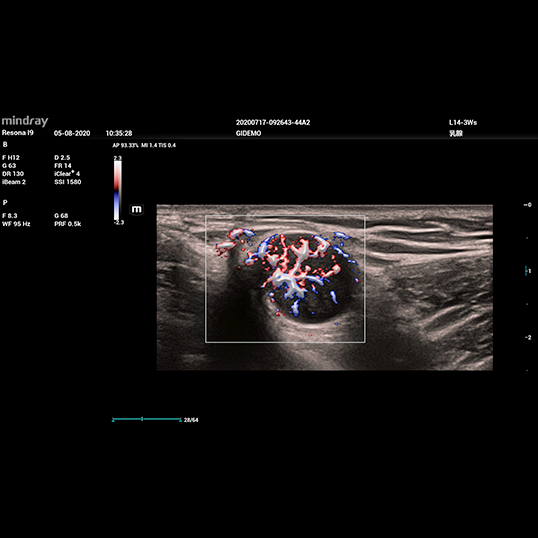Screen dimensions: 538x538
Task: Click the iBeam 2 setting
Action: (14, 182)
